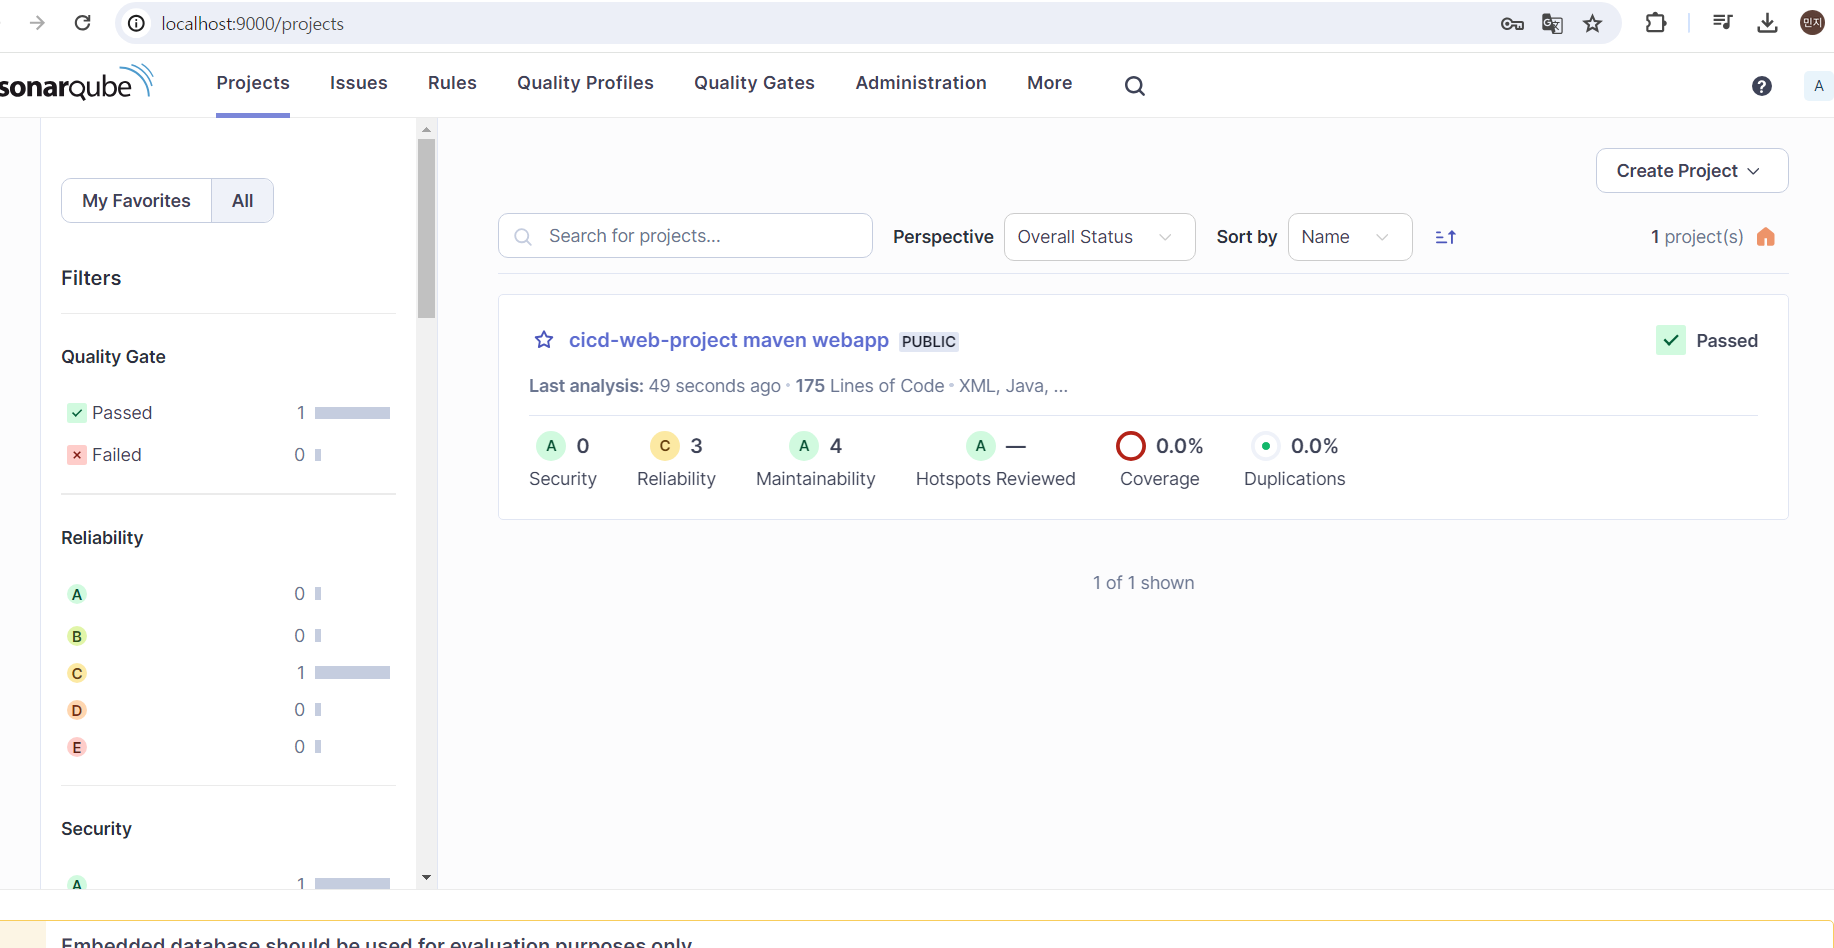Open the Chrome profile avatar
The image size is (1834, 948).
(1812, 23)
